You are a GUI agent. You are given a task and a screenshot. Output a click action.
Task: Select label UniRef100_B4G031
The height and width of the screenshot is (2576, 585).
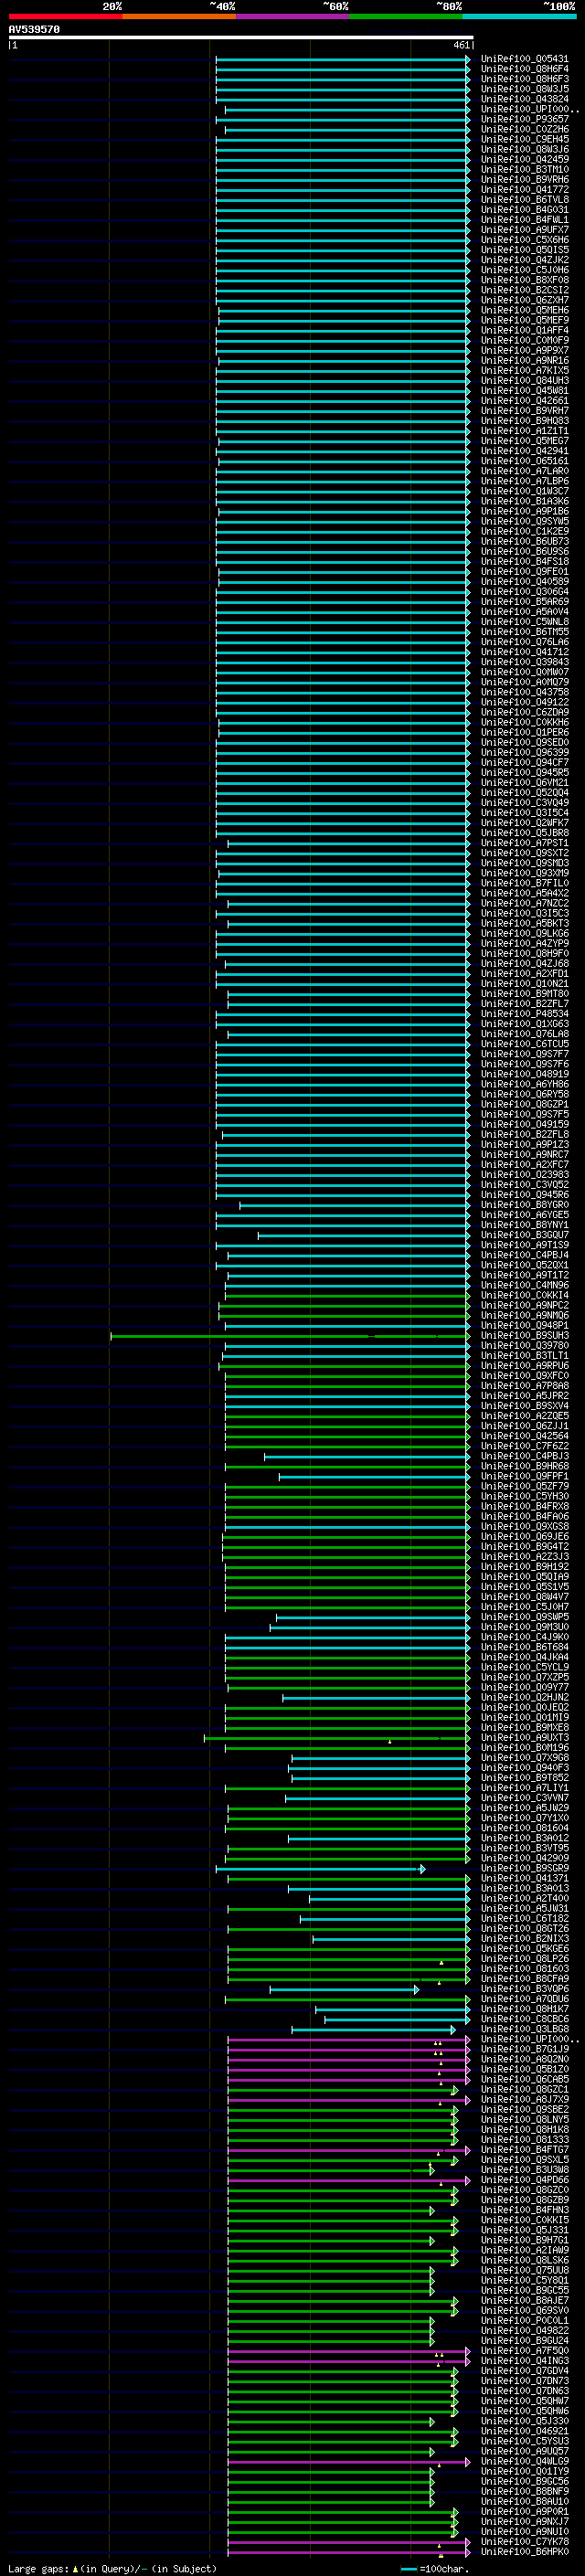(524, 209)
